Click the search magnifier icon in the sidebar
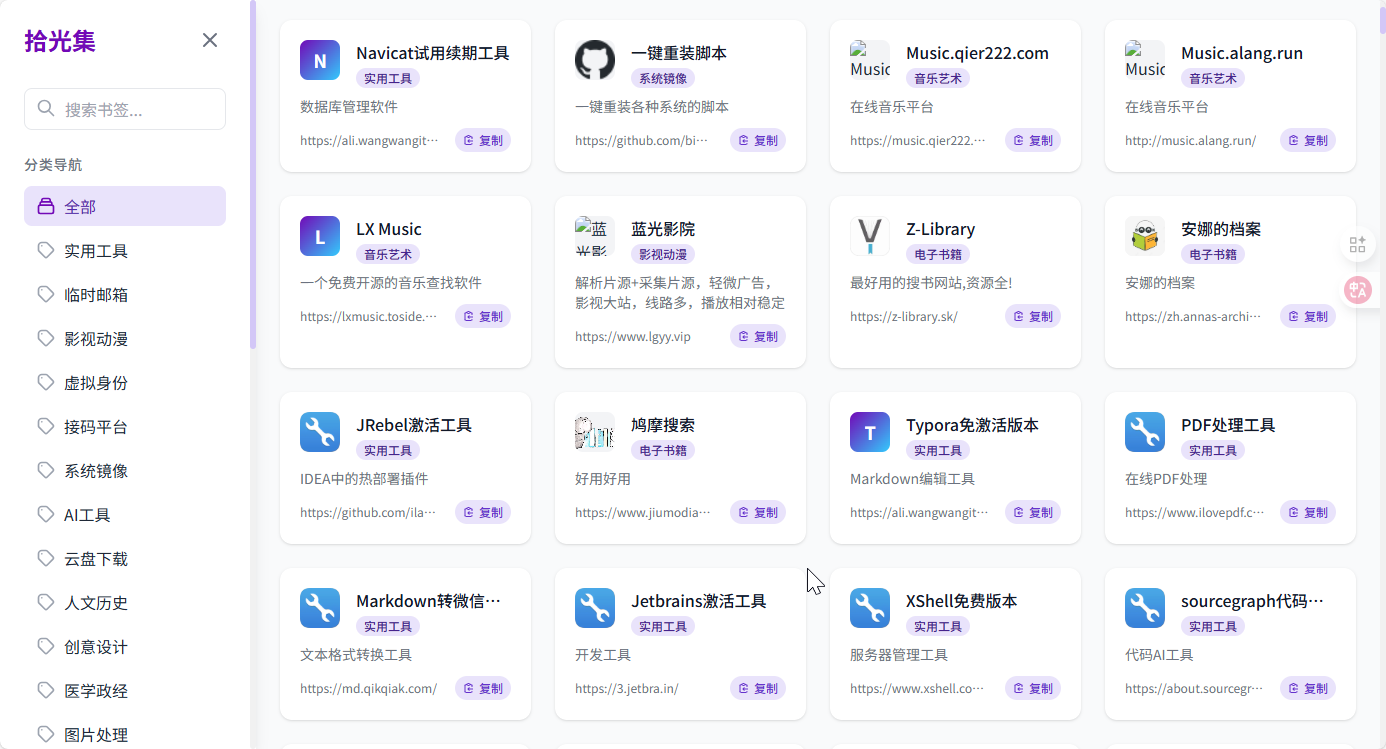 (x=46, y=109)
